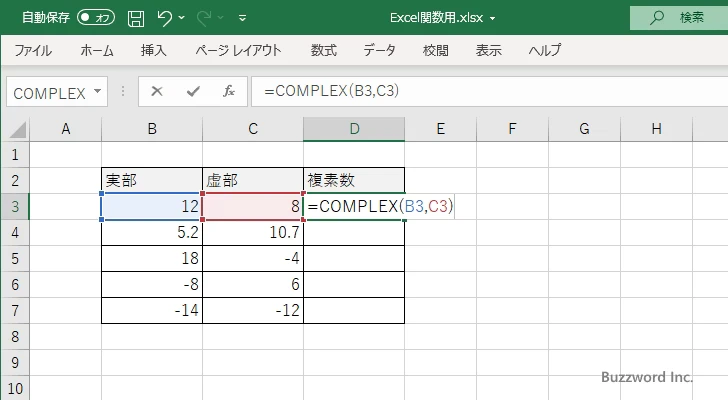This screenshot has width=728, height=400.
Task: Select row 6 header
Action: (x=15, y=284)
